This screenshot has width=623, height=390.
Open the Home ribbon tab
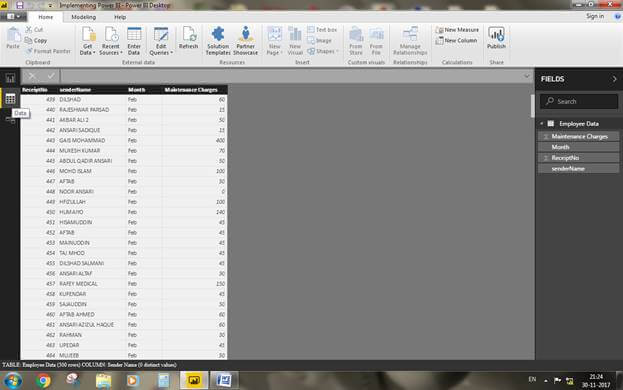(x=46, y=17)
